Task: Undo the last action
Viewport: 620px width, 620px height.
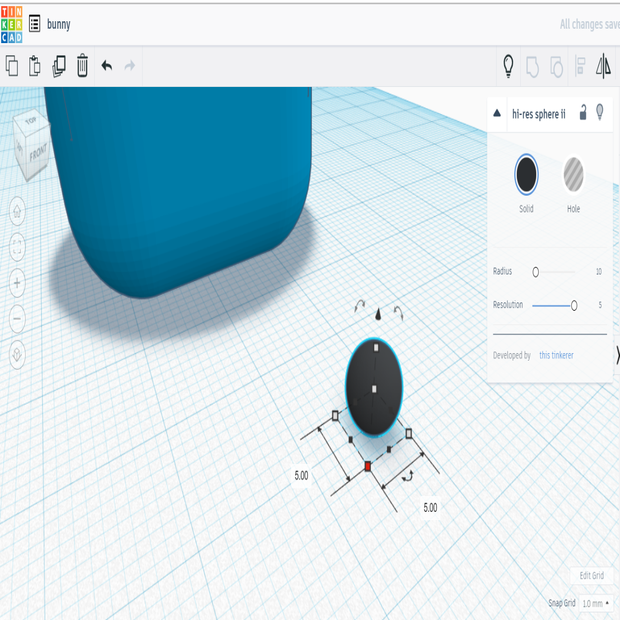Action: pyautogui.click(x=107, y=66)
